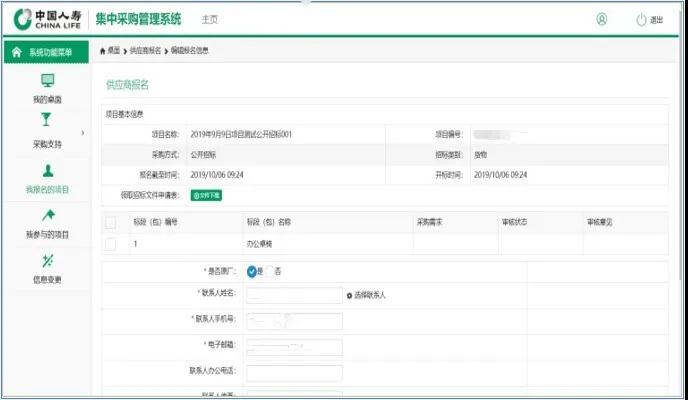This screenshot has height=400, width=688.
Task: Go to 供应商报名 breadcrumb link
Action: [145, 51]
